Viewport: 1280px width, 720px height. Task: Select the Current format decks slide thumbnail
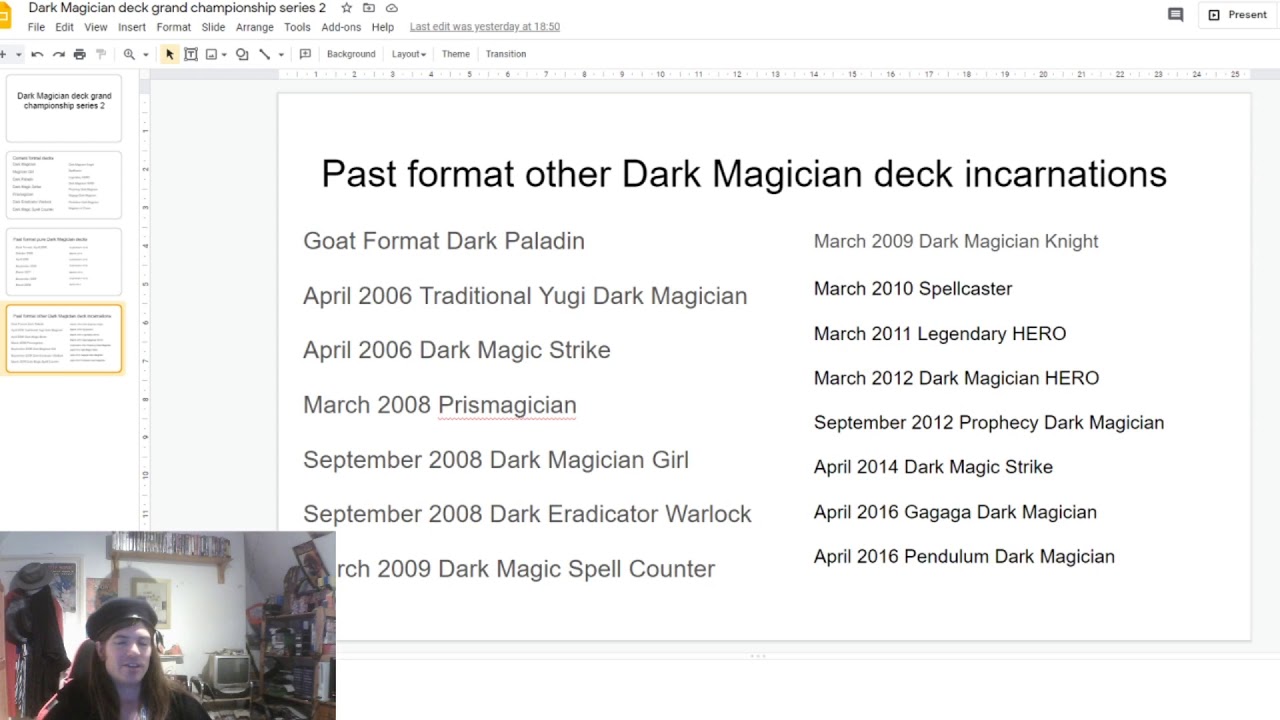[x=64, y=185]
